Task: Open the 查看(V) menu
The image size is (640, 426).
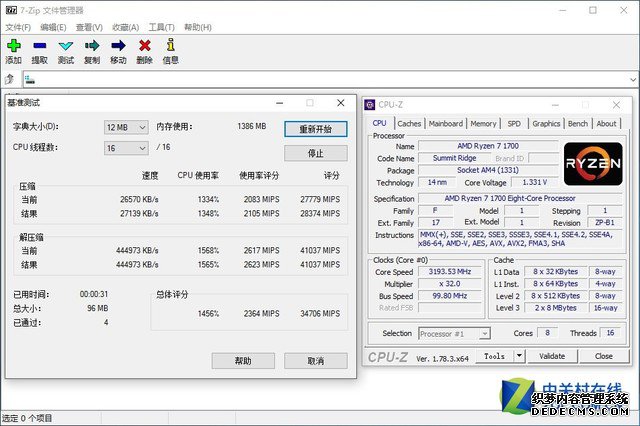Action: [89, 27]
